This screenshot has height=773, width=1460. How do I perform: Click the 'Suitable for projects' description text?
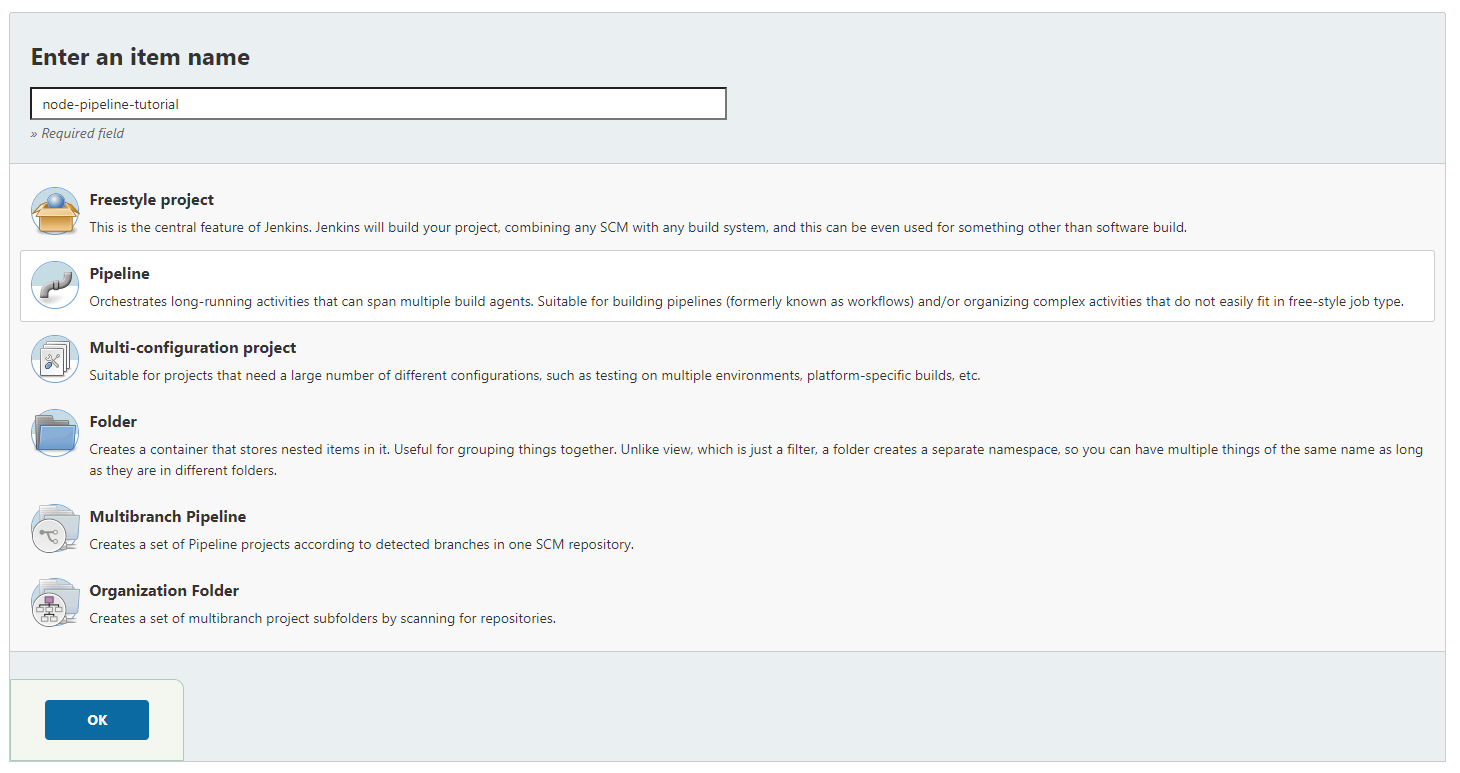point(534,376)
